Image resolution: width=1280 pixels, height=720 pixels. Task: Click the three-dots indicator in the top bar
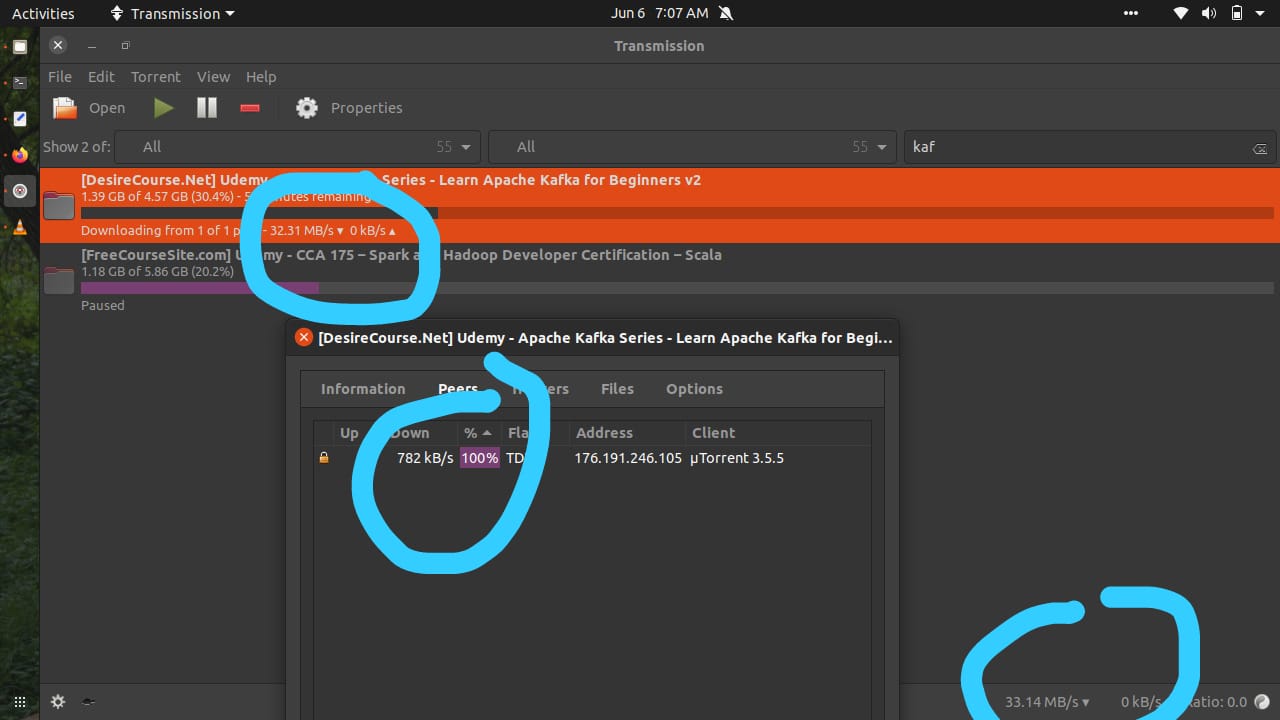point(1131,13)
